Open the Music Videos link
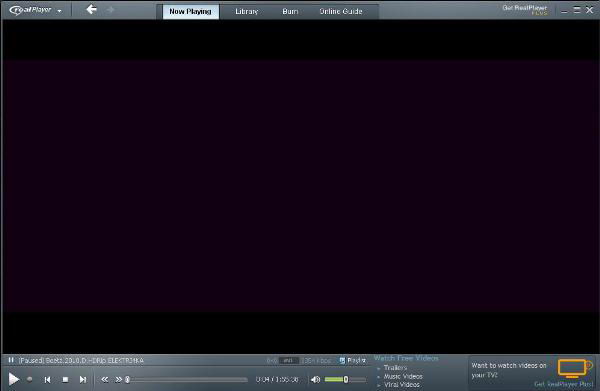 click(403, 376)
